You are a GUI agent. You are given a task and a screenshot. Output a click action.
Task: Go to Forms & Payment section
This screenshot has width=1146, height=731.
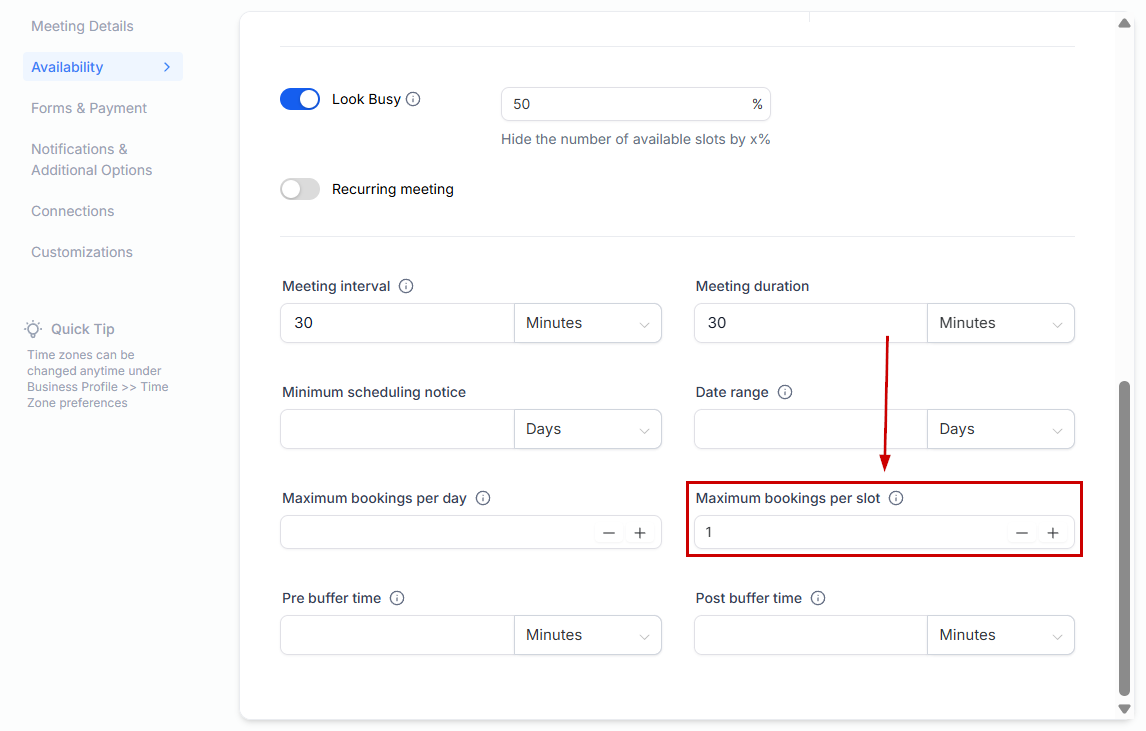tap(89, 108)
